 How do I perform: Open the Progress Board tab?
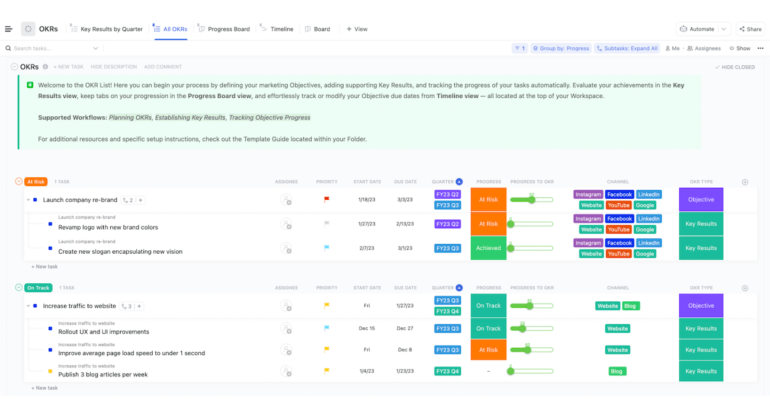point(224,29)
